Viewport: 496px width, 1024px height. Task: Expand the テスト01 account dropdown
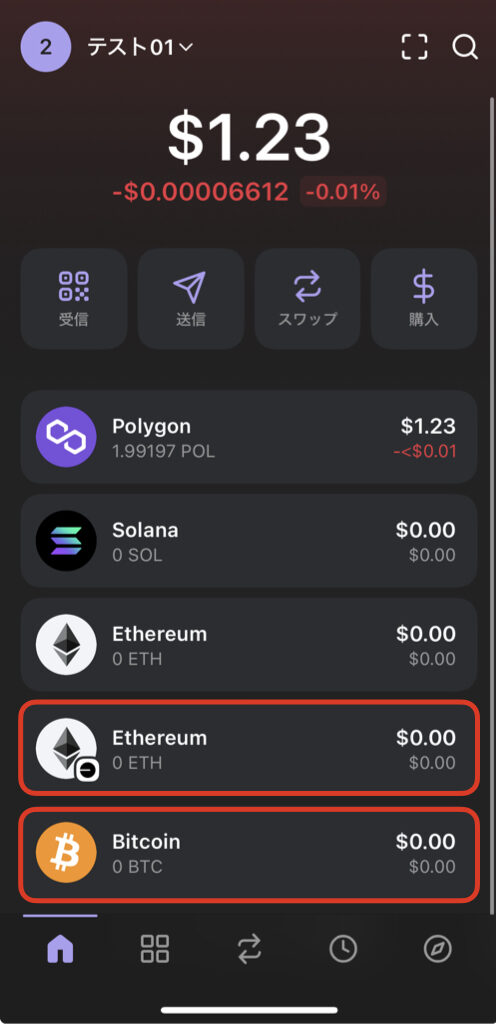point(140,48)
